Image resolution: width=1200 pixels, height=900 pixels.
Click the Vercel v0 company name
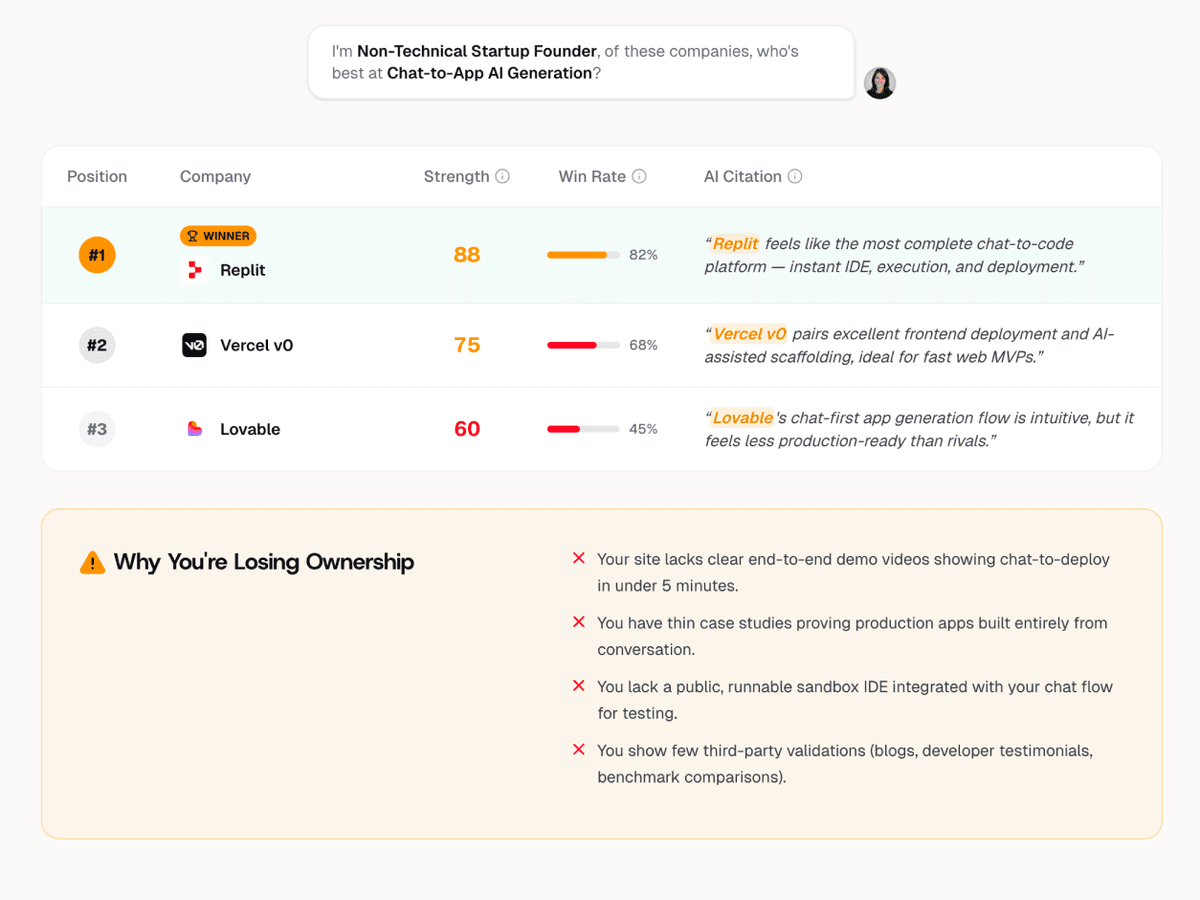257,345
